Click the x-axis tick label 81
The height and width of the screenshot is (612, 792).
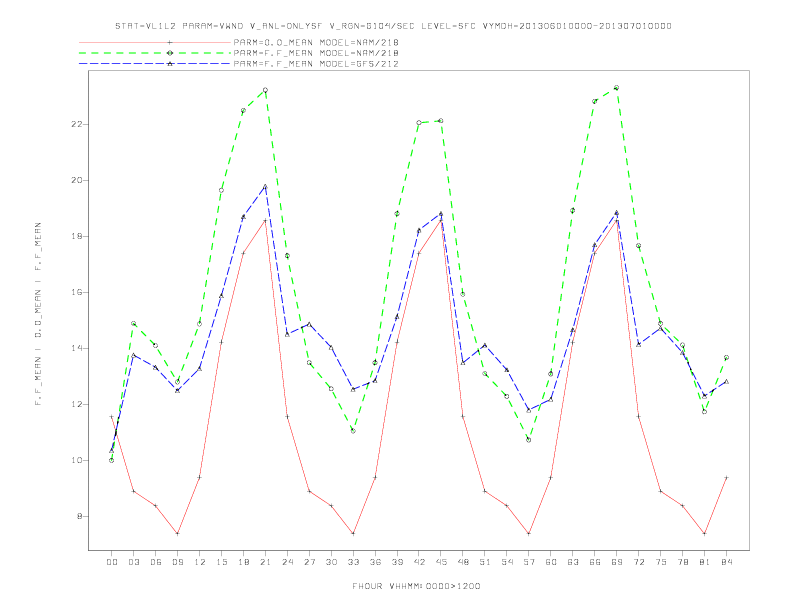[705, 562]
